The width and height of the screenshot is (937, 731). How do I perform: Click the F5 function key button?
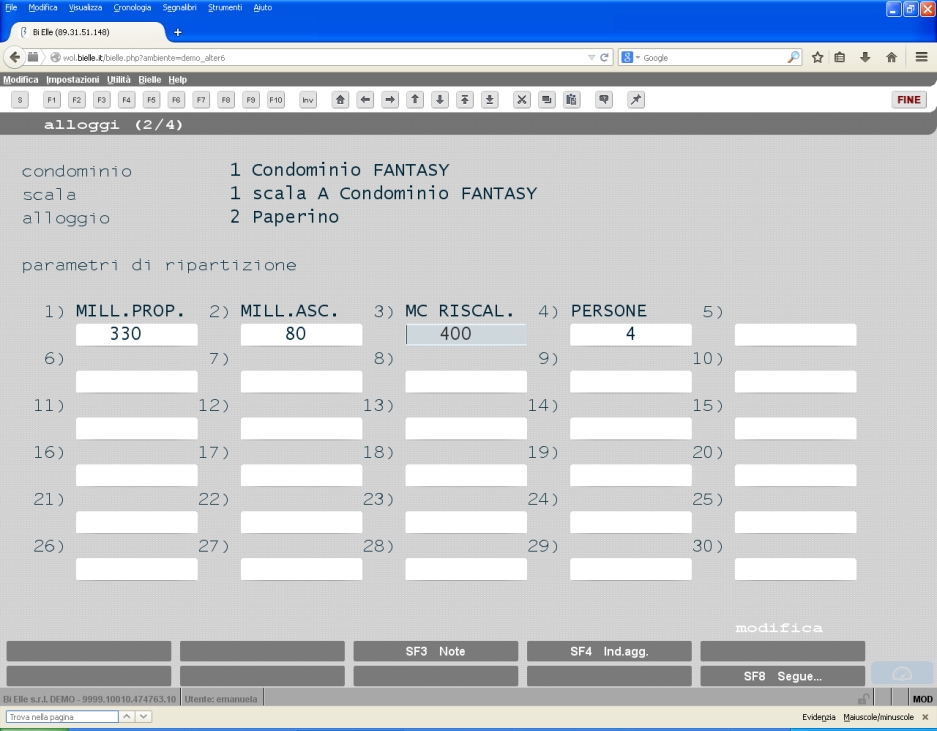[x=151, y=100]
